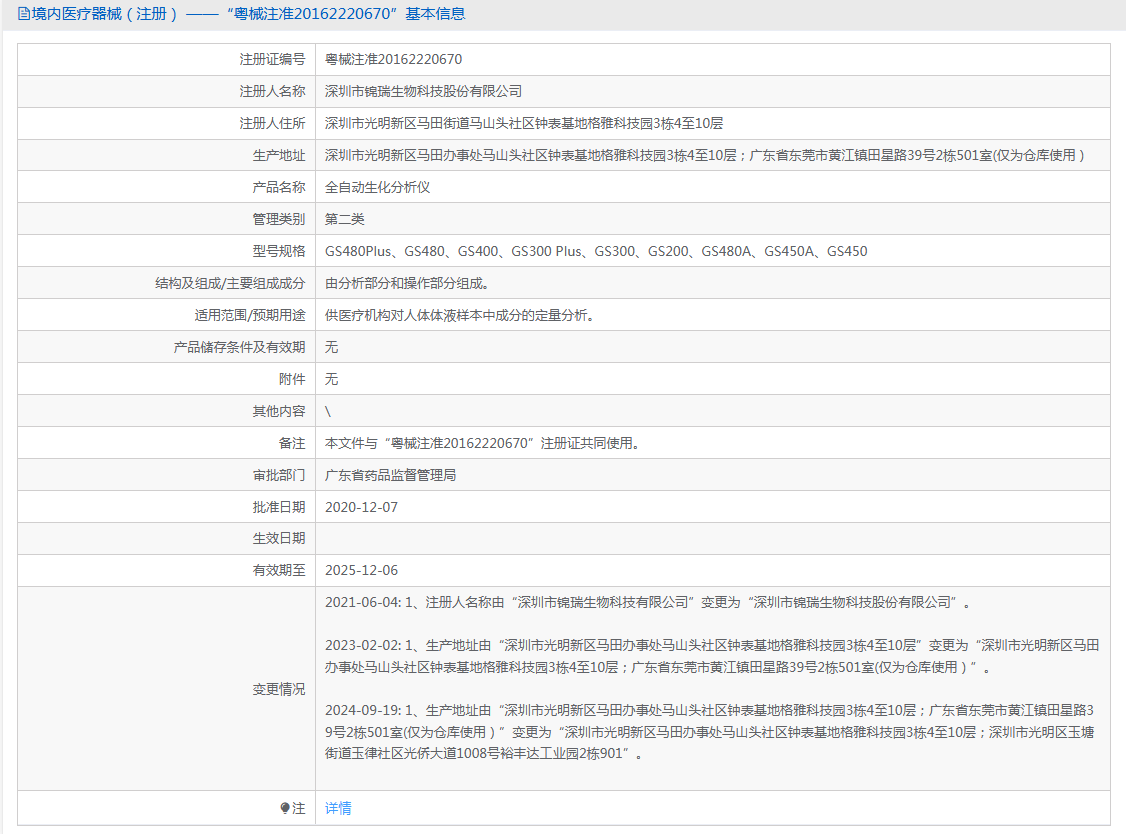Viewport: 1126px width, 834px height.
Task: Click the 适用范围/预期用途 label
Action: [x=250, y=315]
